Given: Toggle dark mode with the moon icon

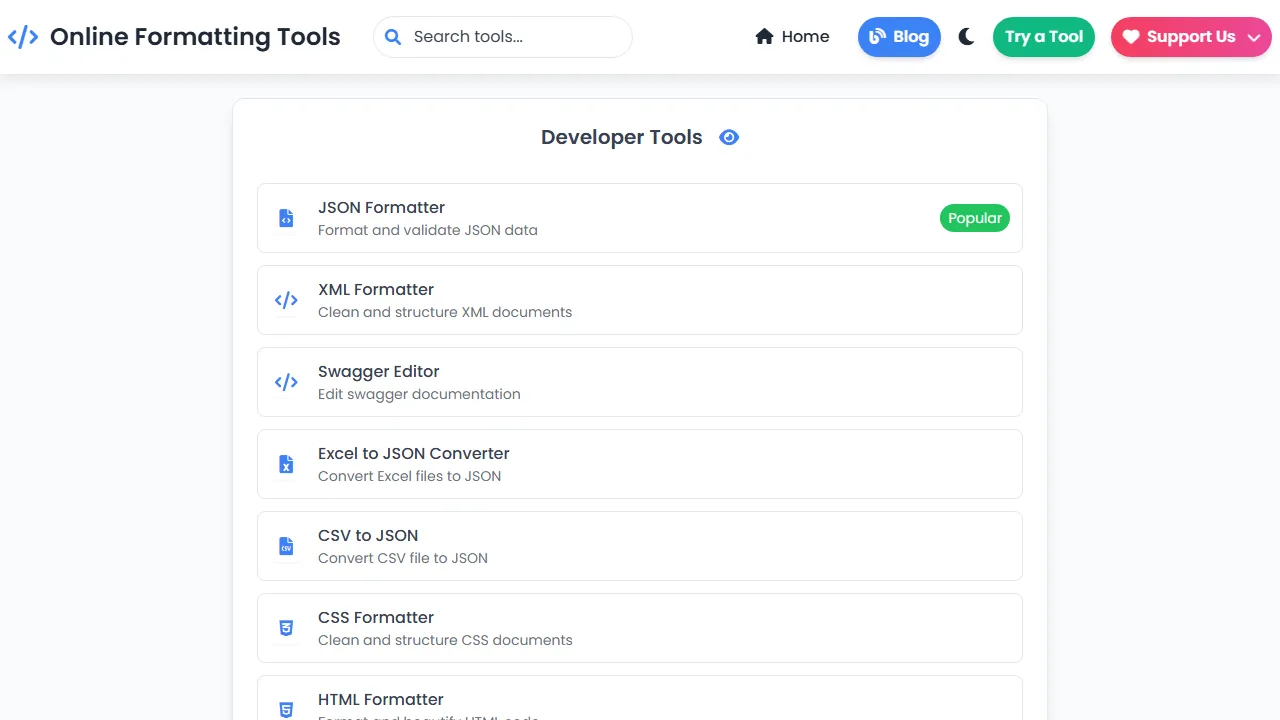Looking at the screenshot, I should [965, 36].
